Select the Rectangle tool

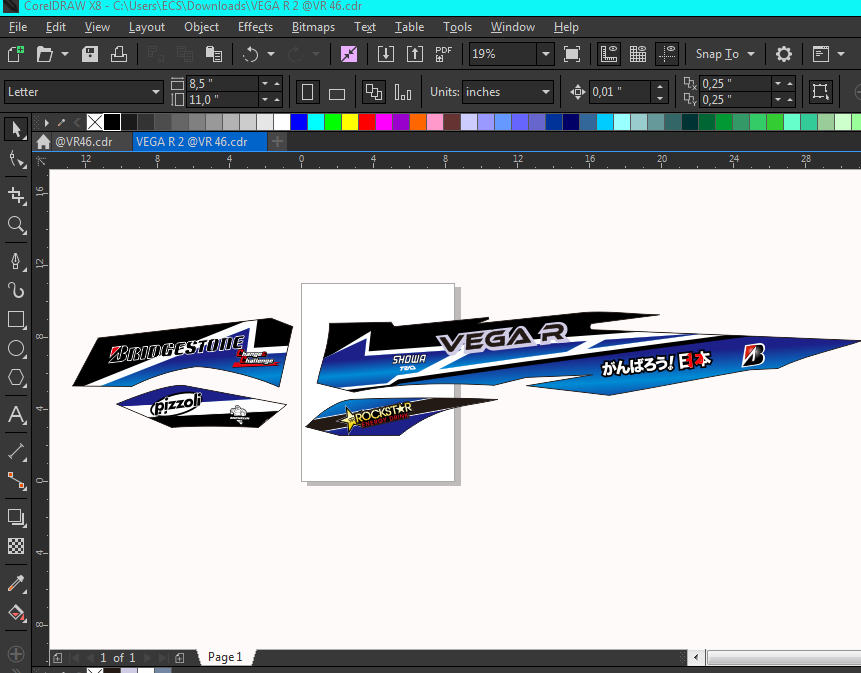point(15,319)
